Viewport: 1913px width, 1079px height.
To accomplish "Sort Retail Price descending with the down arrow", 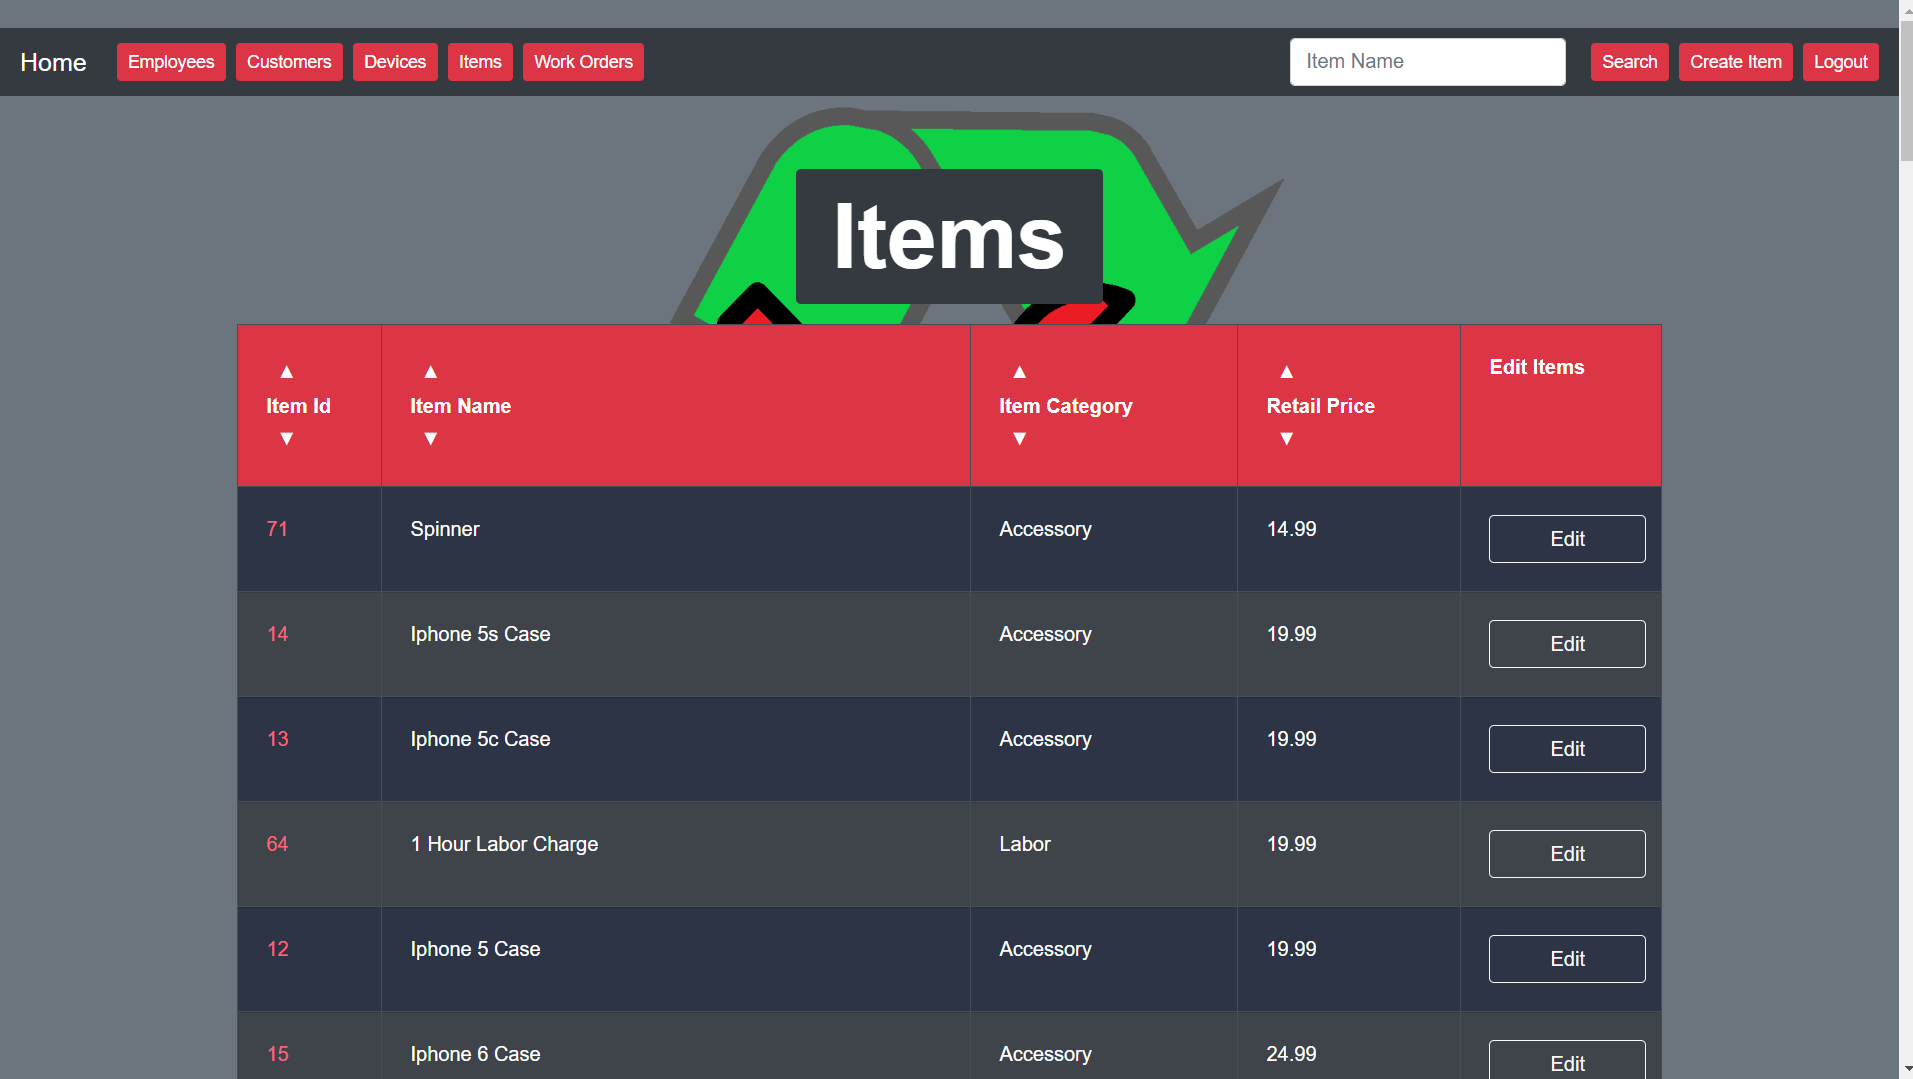I will tap(1287, 439).
